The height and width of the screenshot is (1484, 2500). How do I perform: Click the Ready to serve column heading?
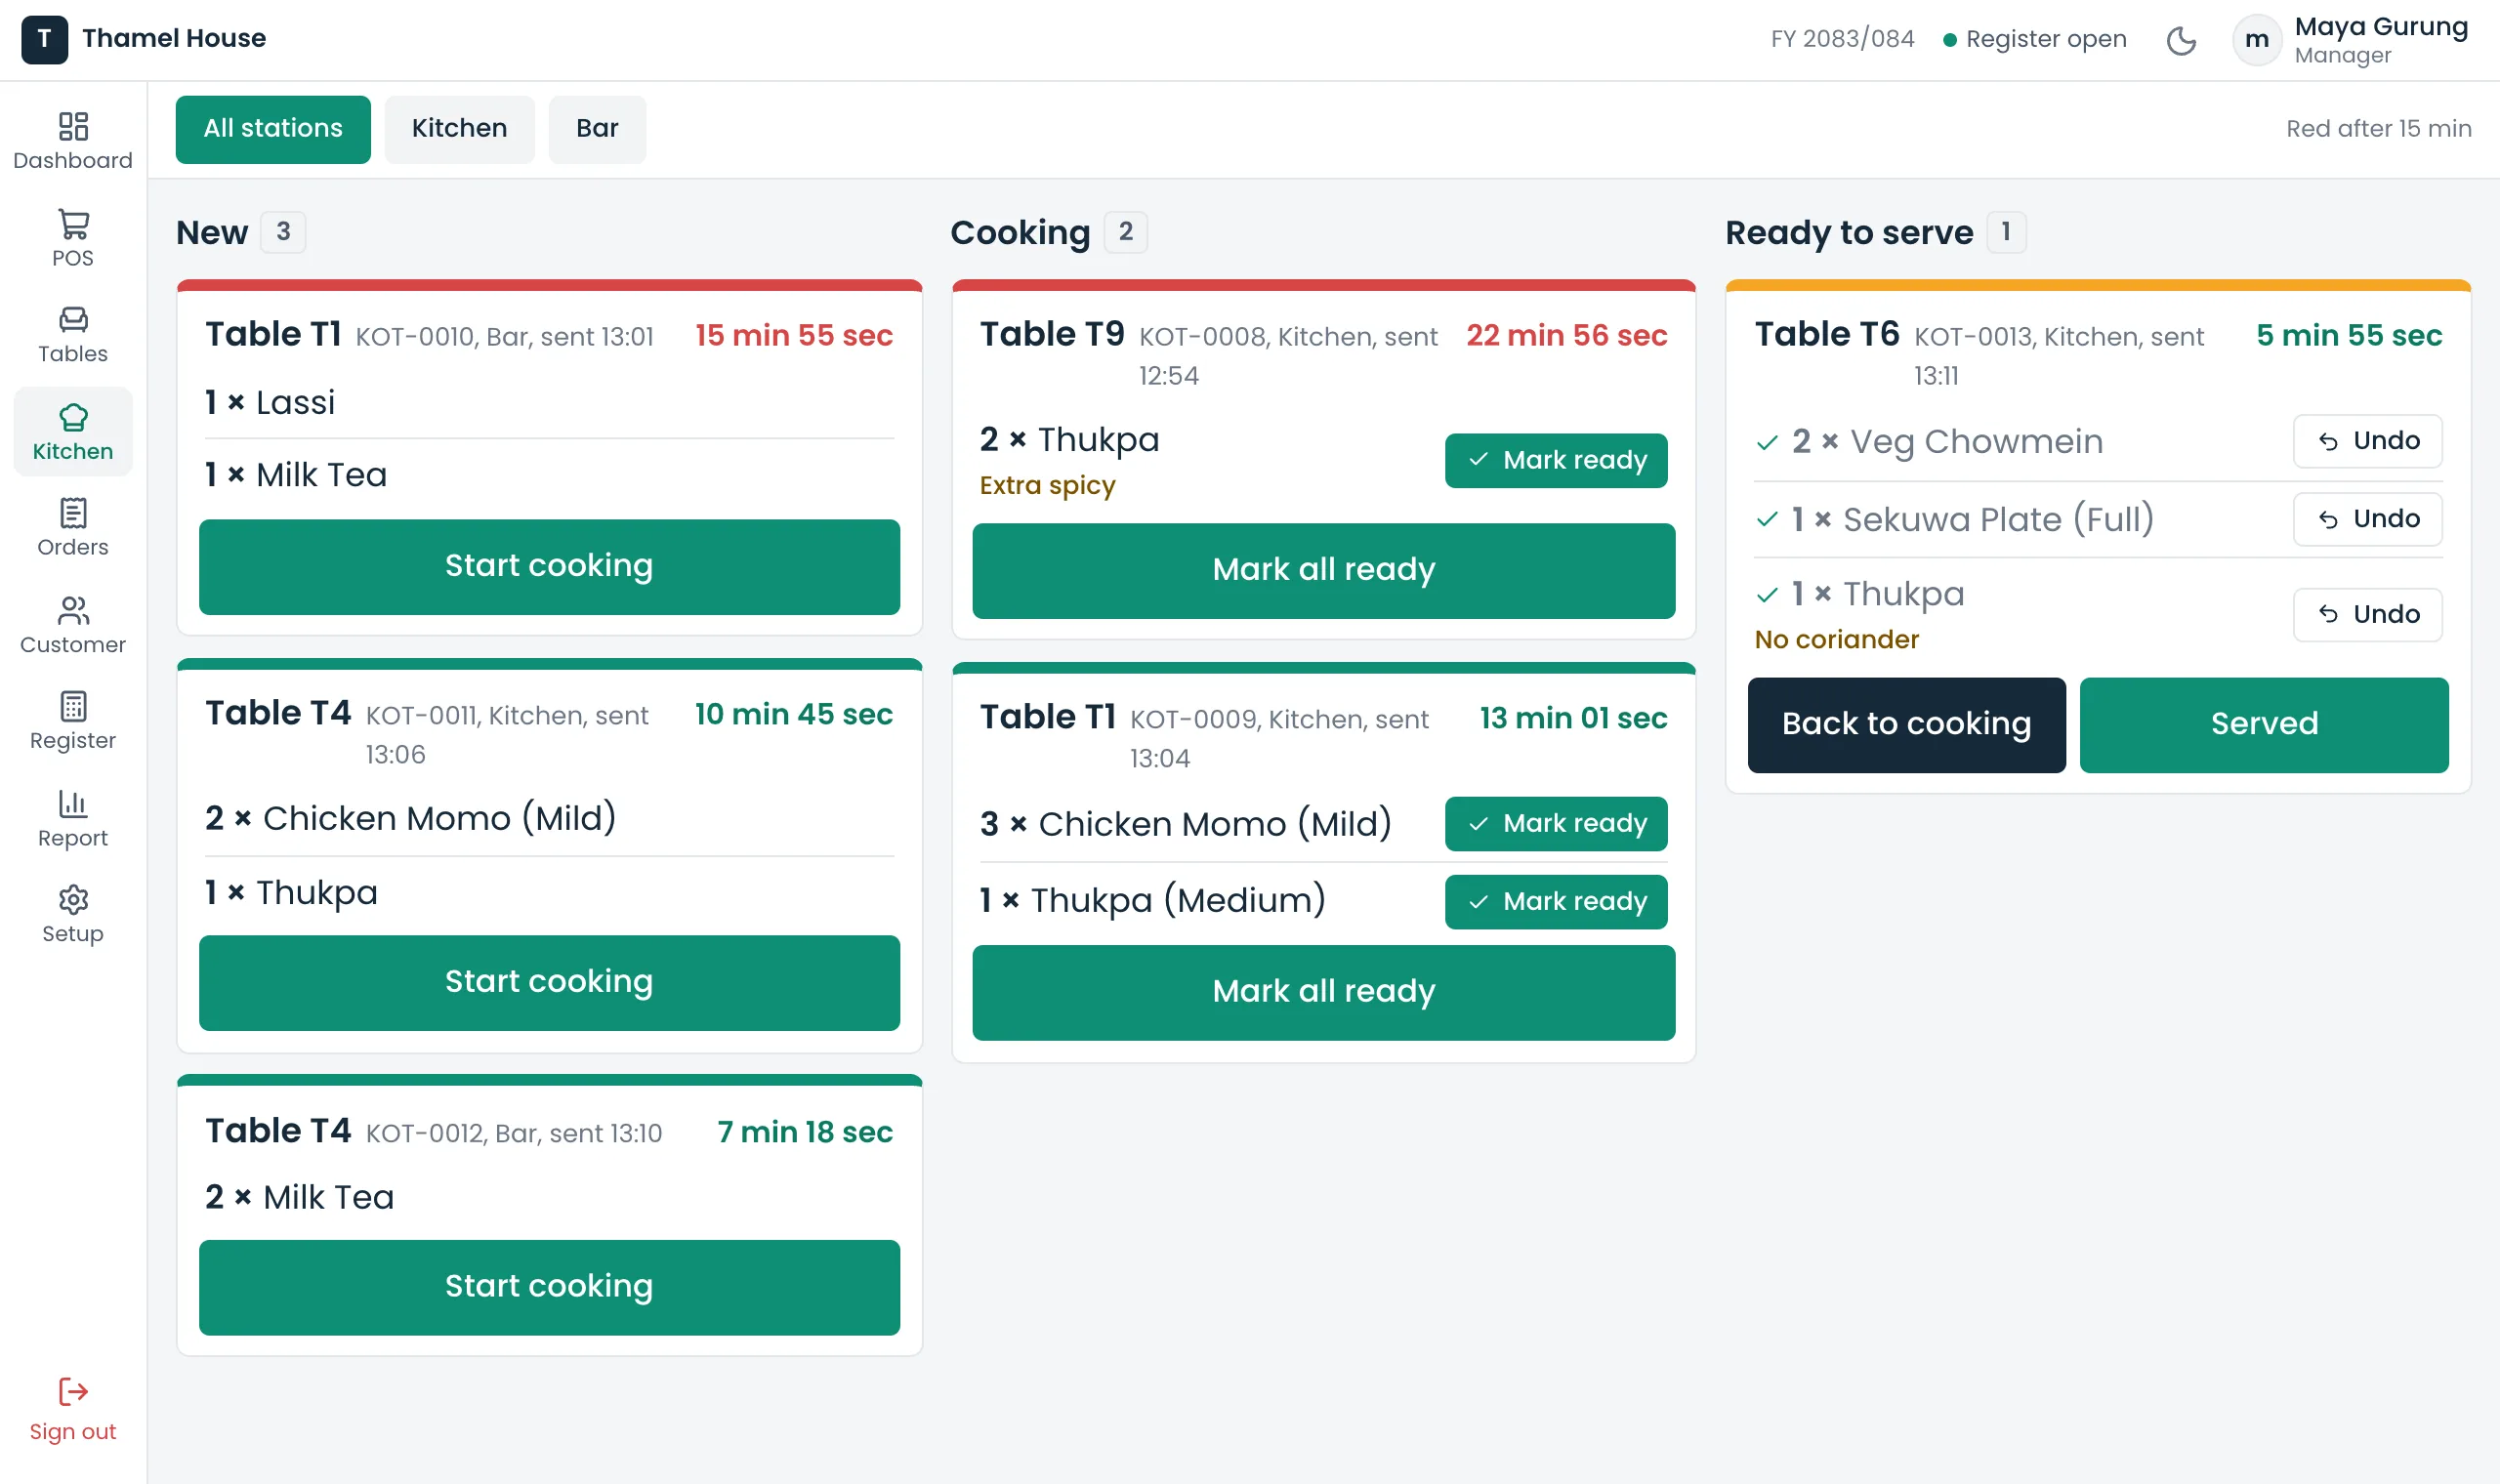click(1849, 232)
